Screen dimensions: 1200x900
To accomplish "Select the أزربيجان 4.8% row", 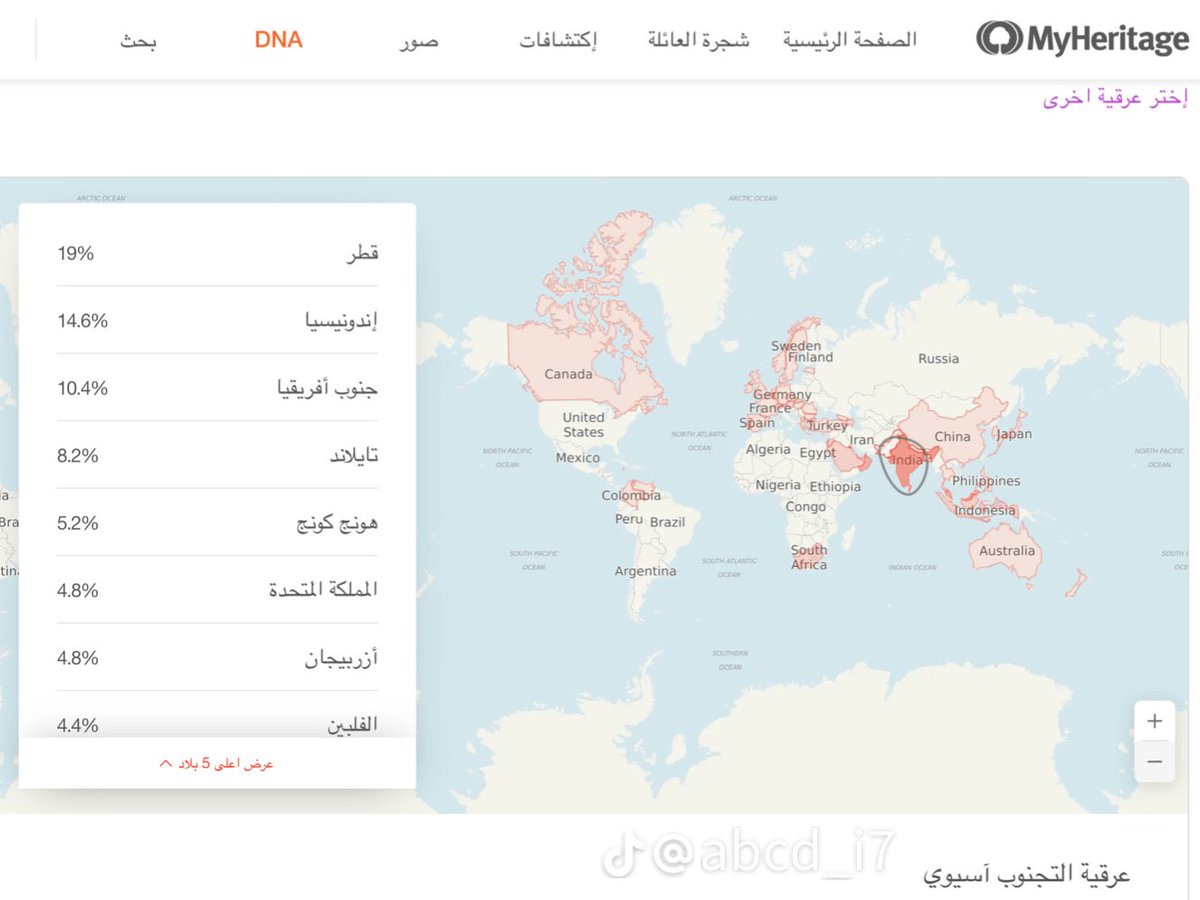I will point(217,657).
